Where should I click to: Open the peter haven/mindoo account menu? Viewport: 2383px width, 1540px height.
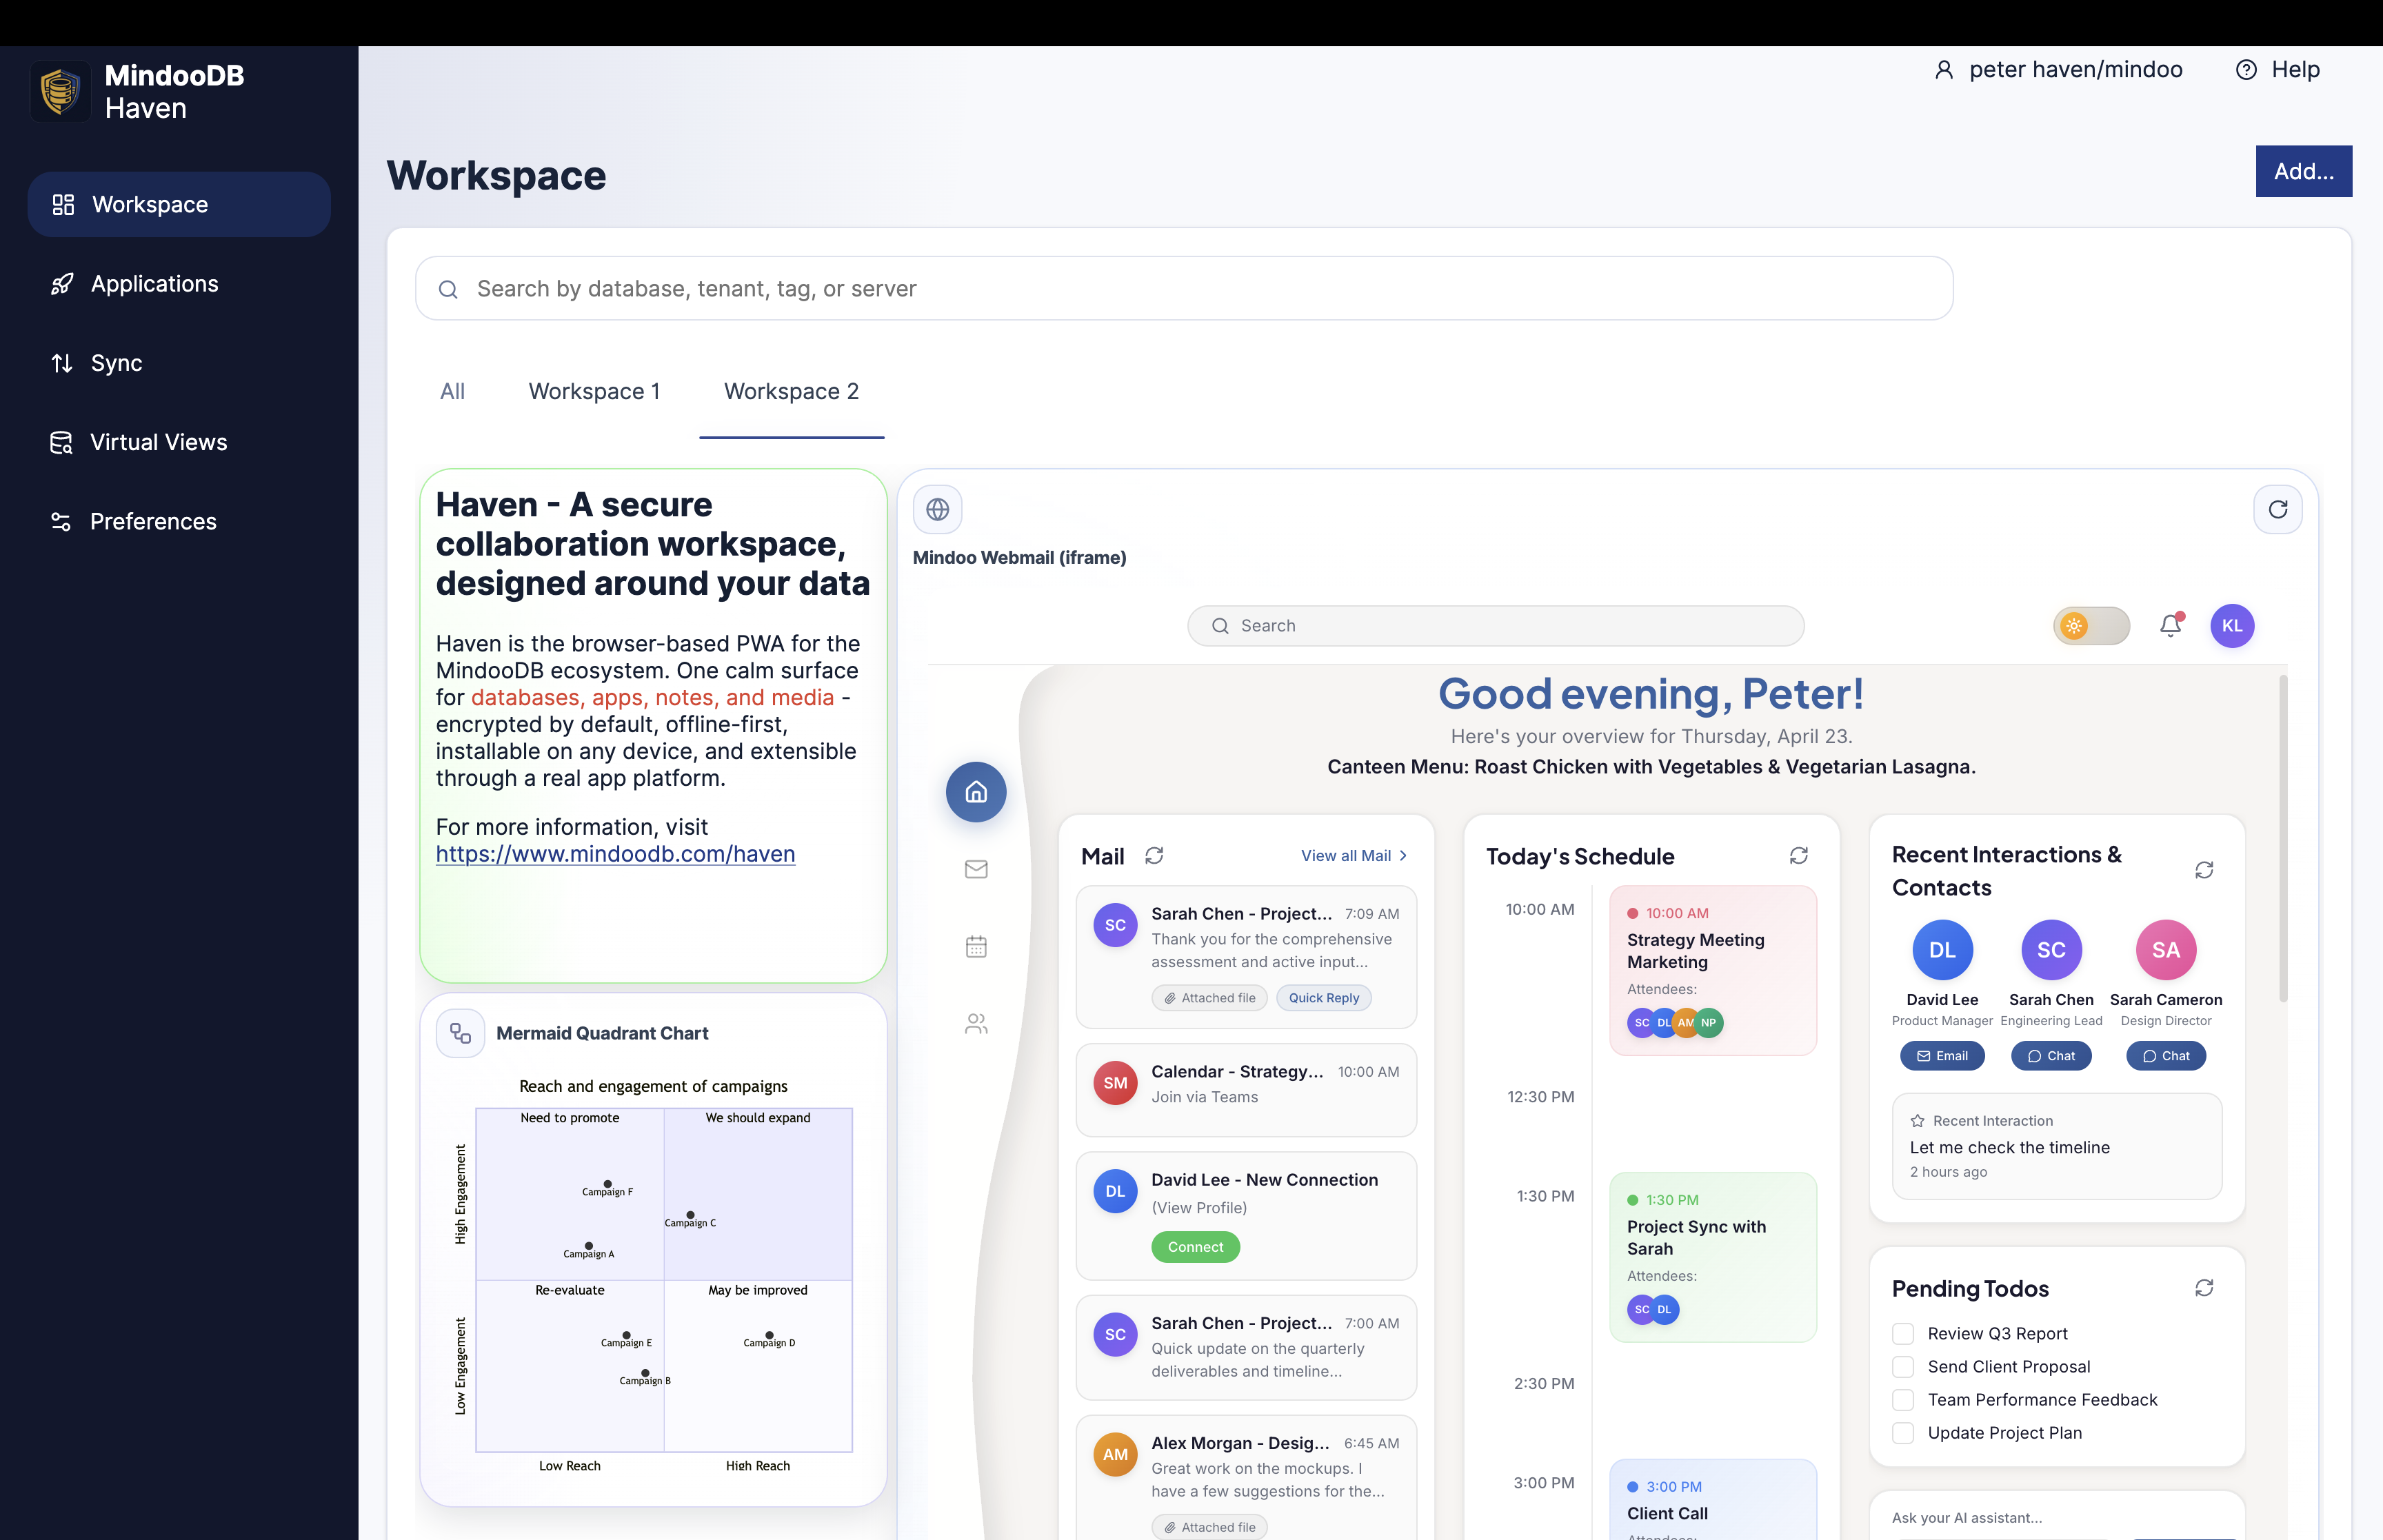2057,69
